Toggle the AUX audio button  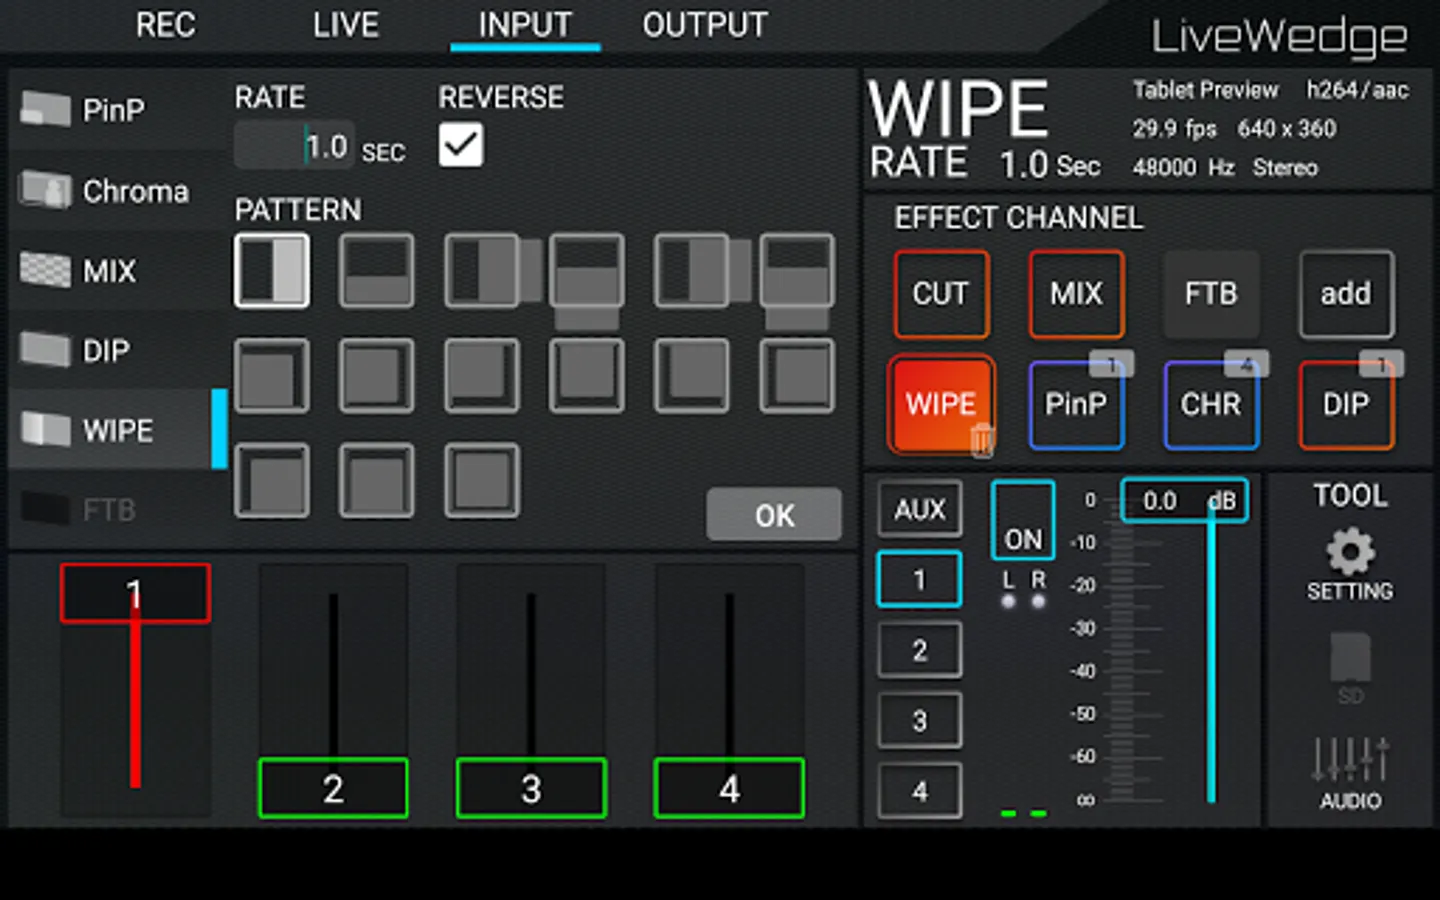919,510
